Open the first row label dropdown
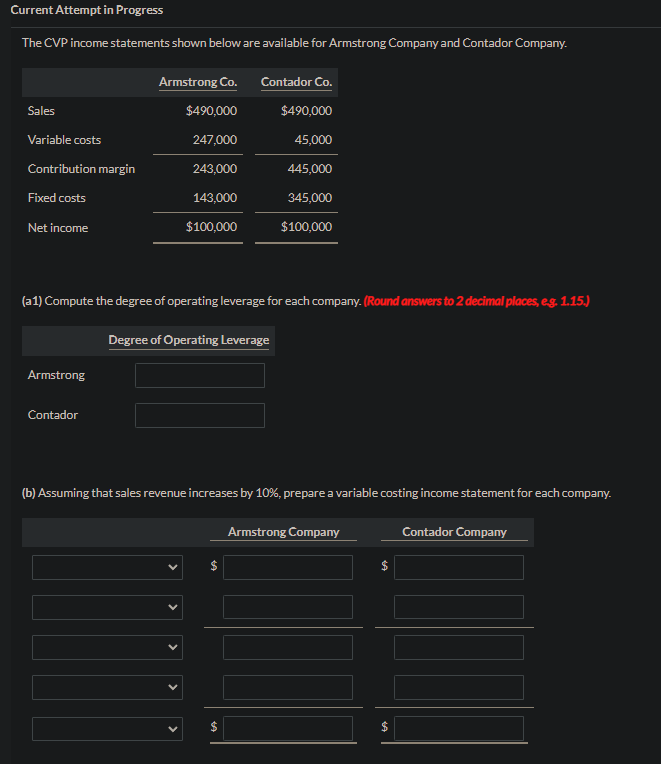The width and height of the screenshot is (661, 764). pos(107,567)
